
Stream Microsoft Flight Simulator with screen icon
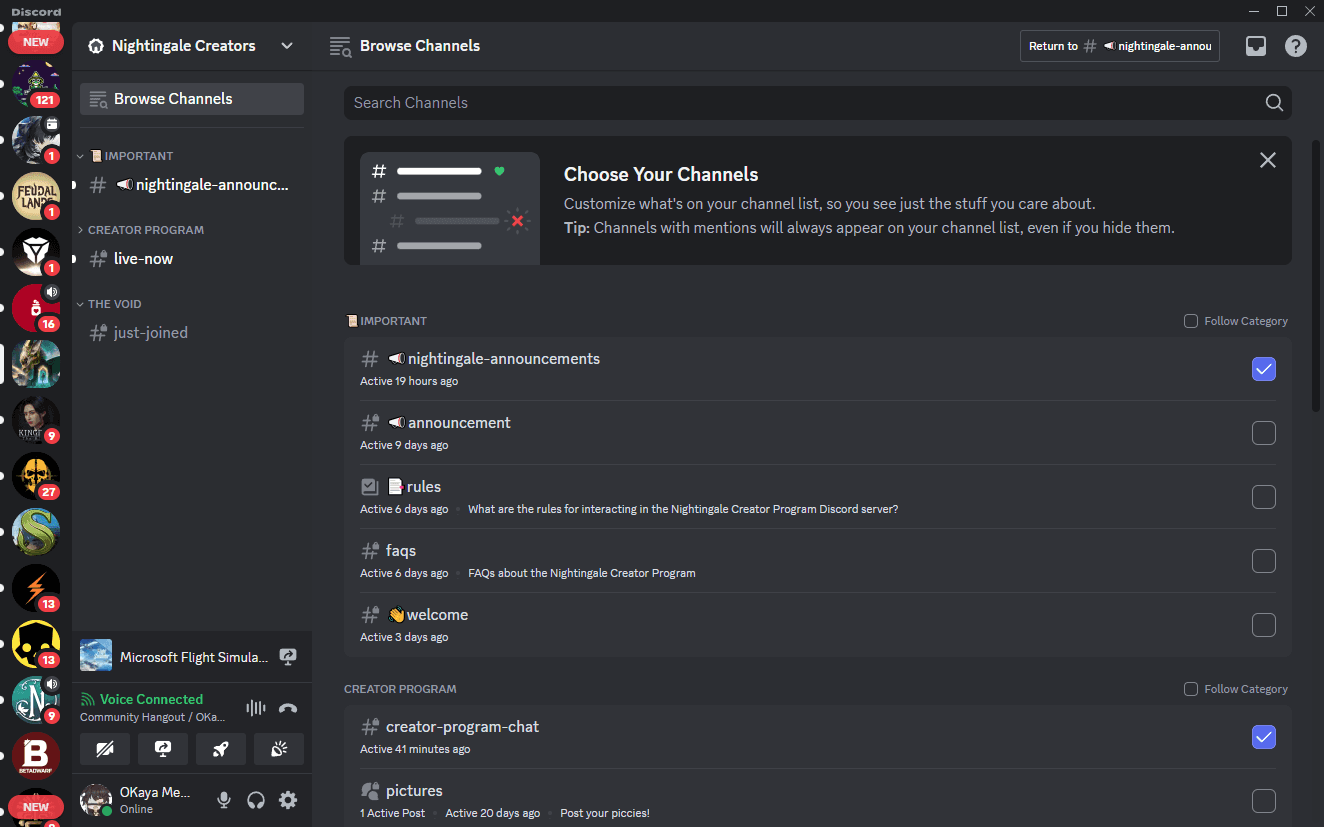(288, 657)
